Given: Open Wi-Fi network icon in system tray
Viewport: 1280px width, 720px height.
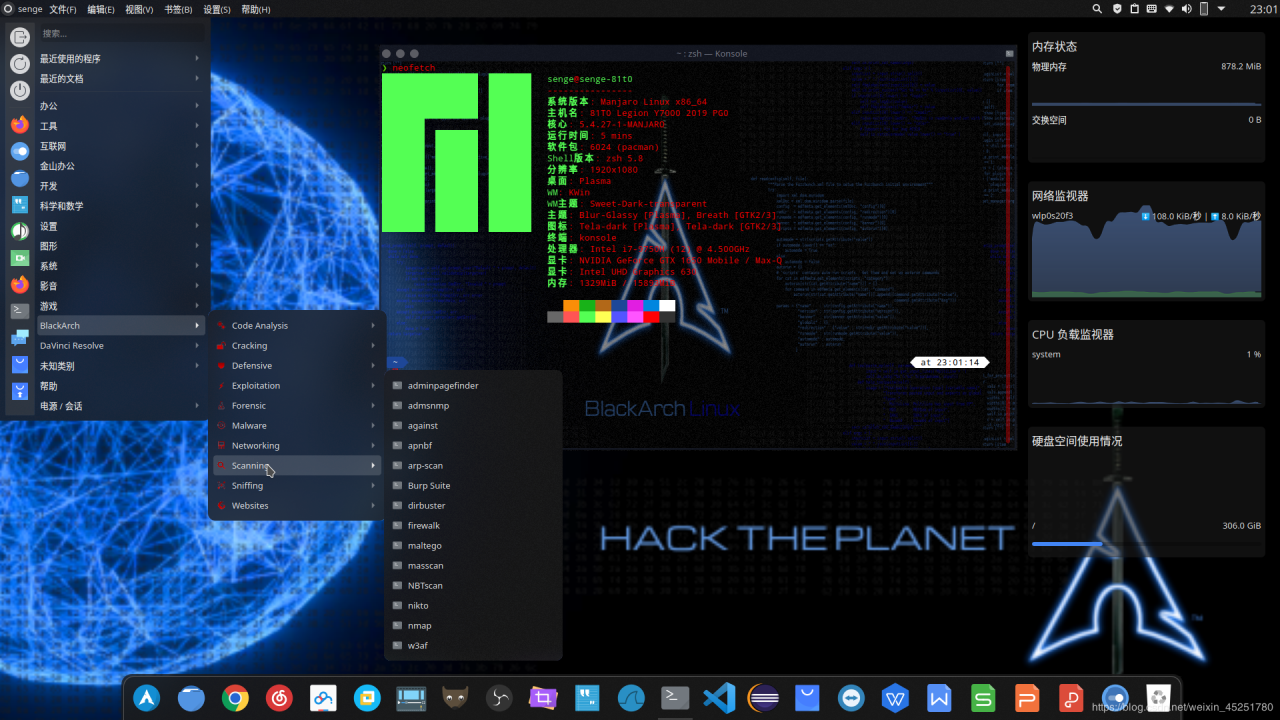Looking at the screenshot, I should pyautogui.click(x=1169, y=9).
